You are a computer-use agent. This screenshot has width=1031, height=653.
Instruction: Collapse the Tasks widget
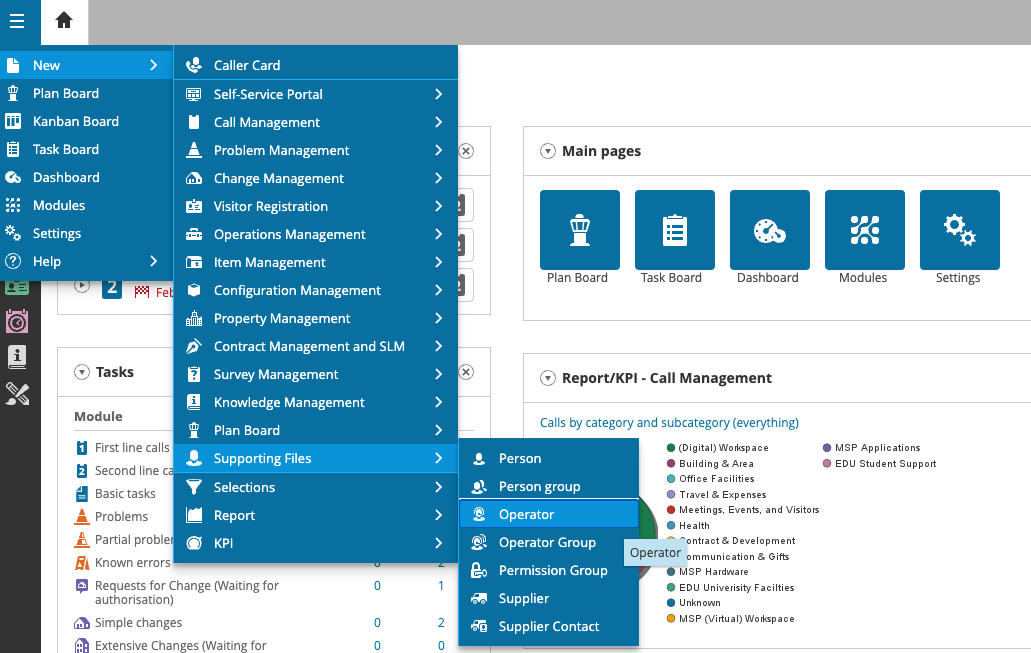(81, 372)
